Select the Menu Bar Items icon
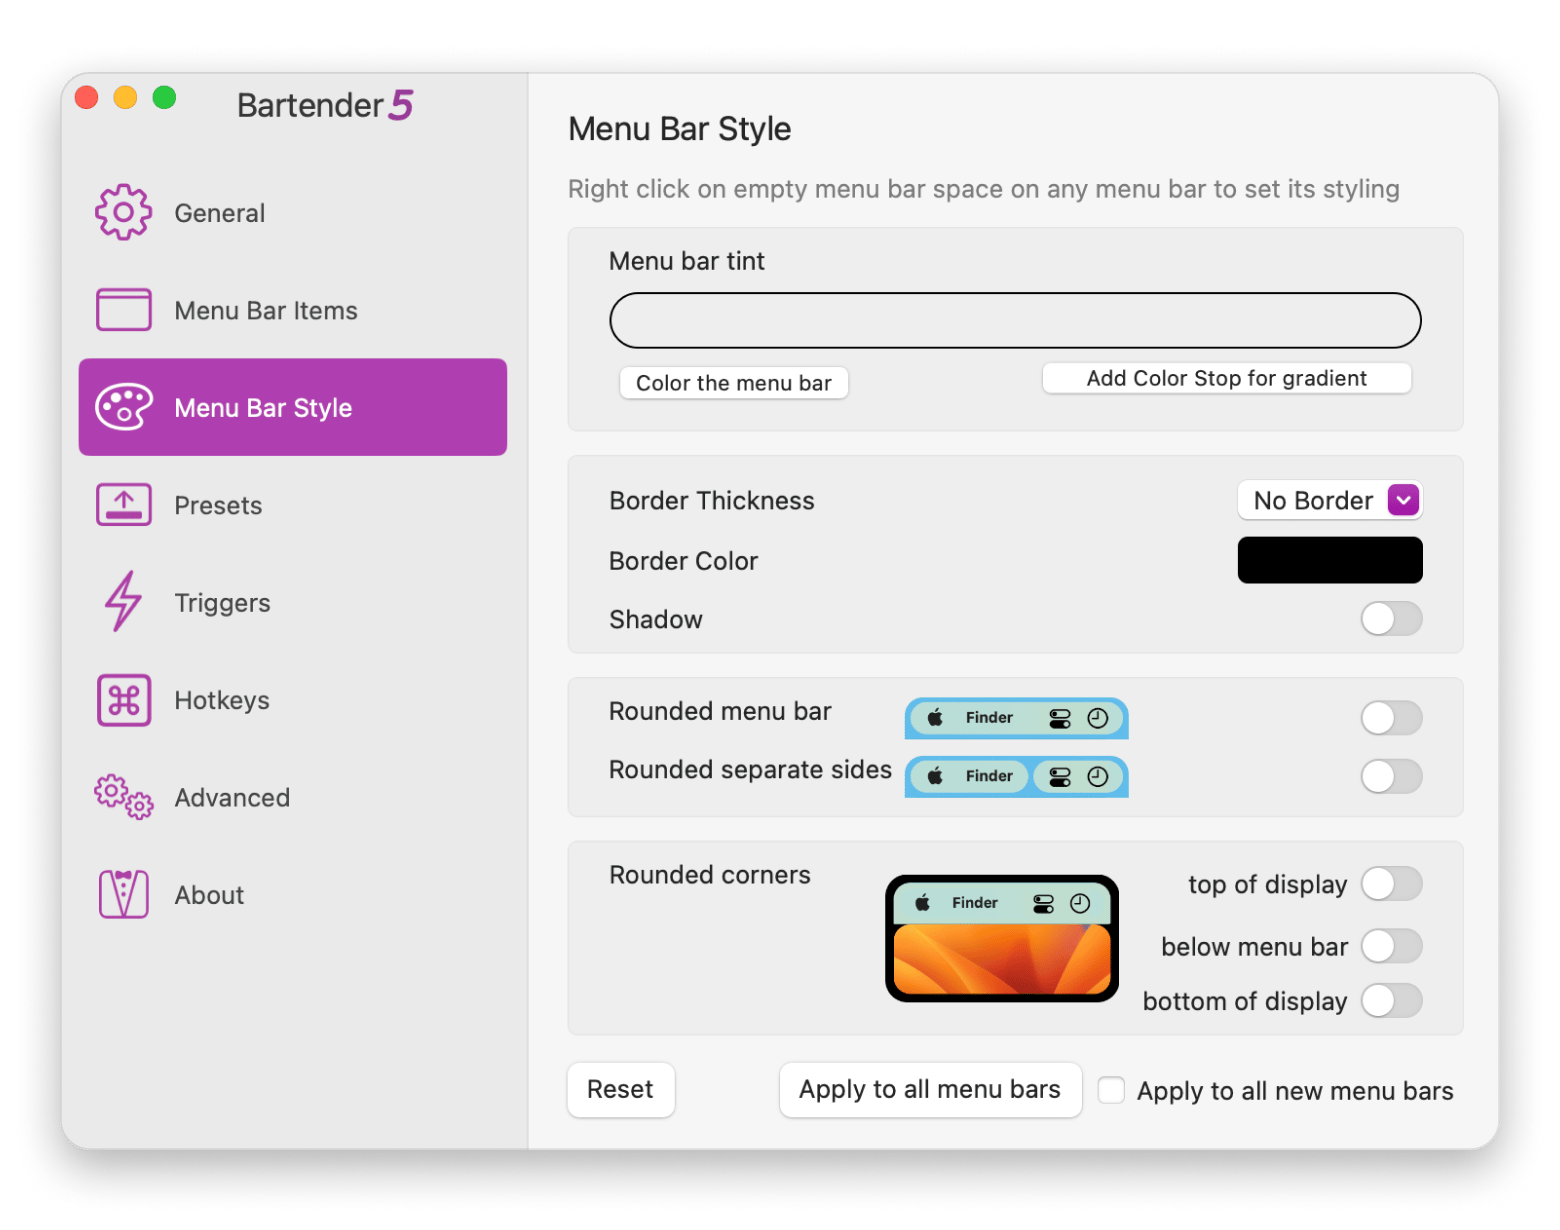1560x1230 pixels. pyautogui.click(x=122, y=309)
